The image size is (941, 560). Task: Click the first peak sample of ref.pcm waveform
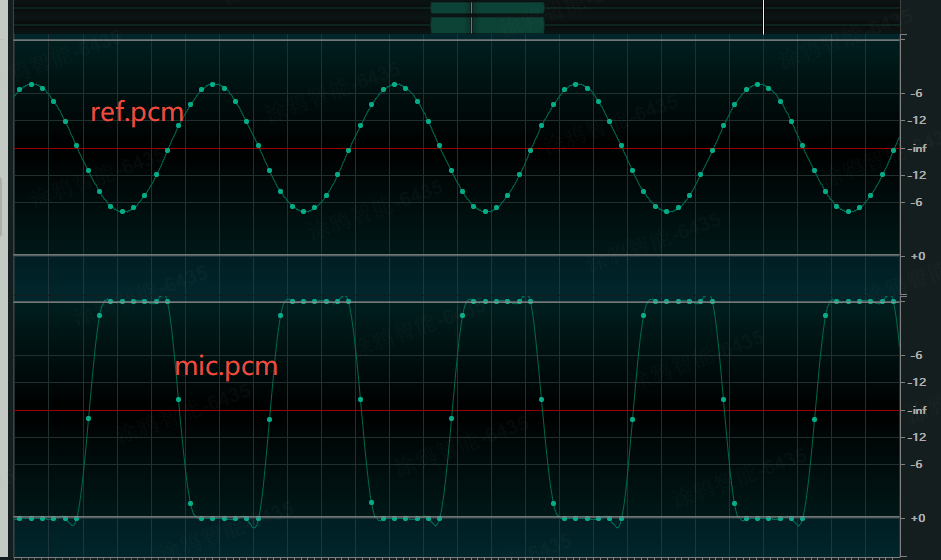pyautogui.click(x=32, y=85)
